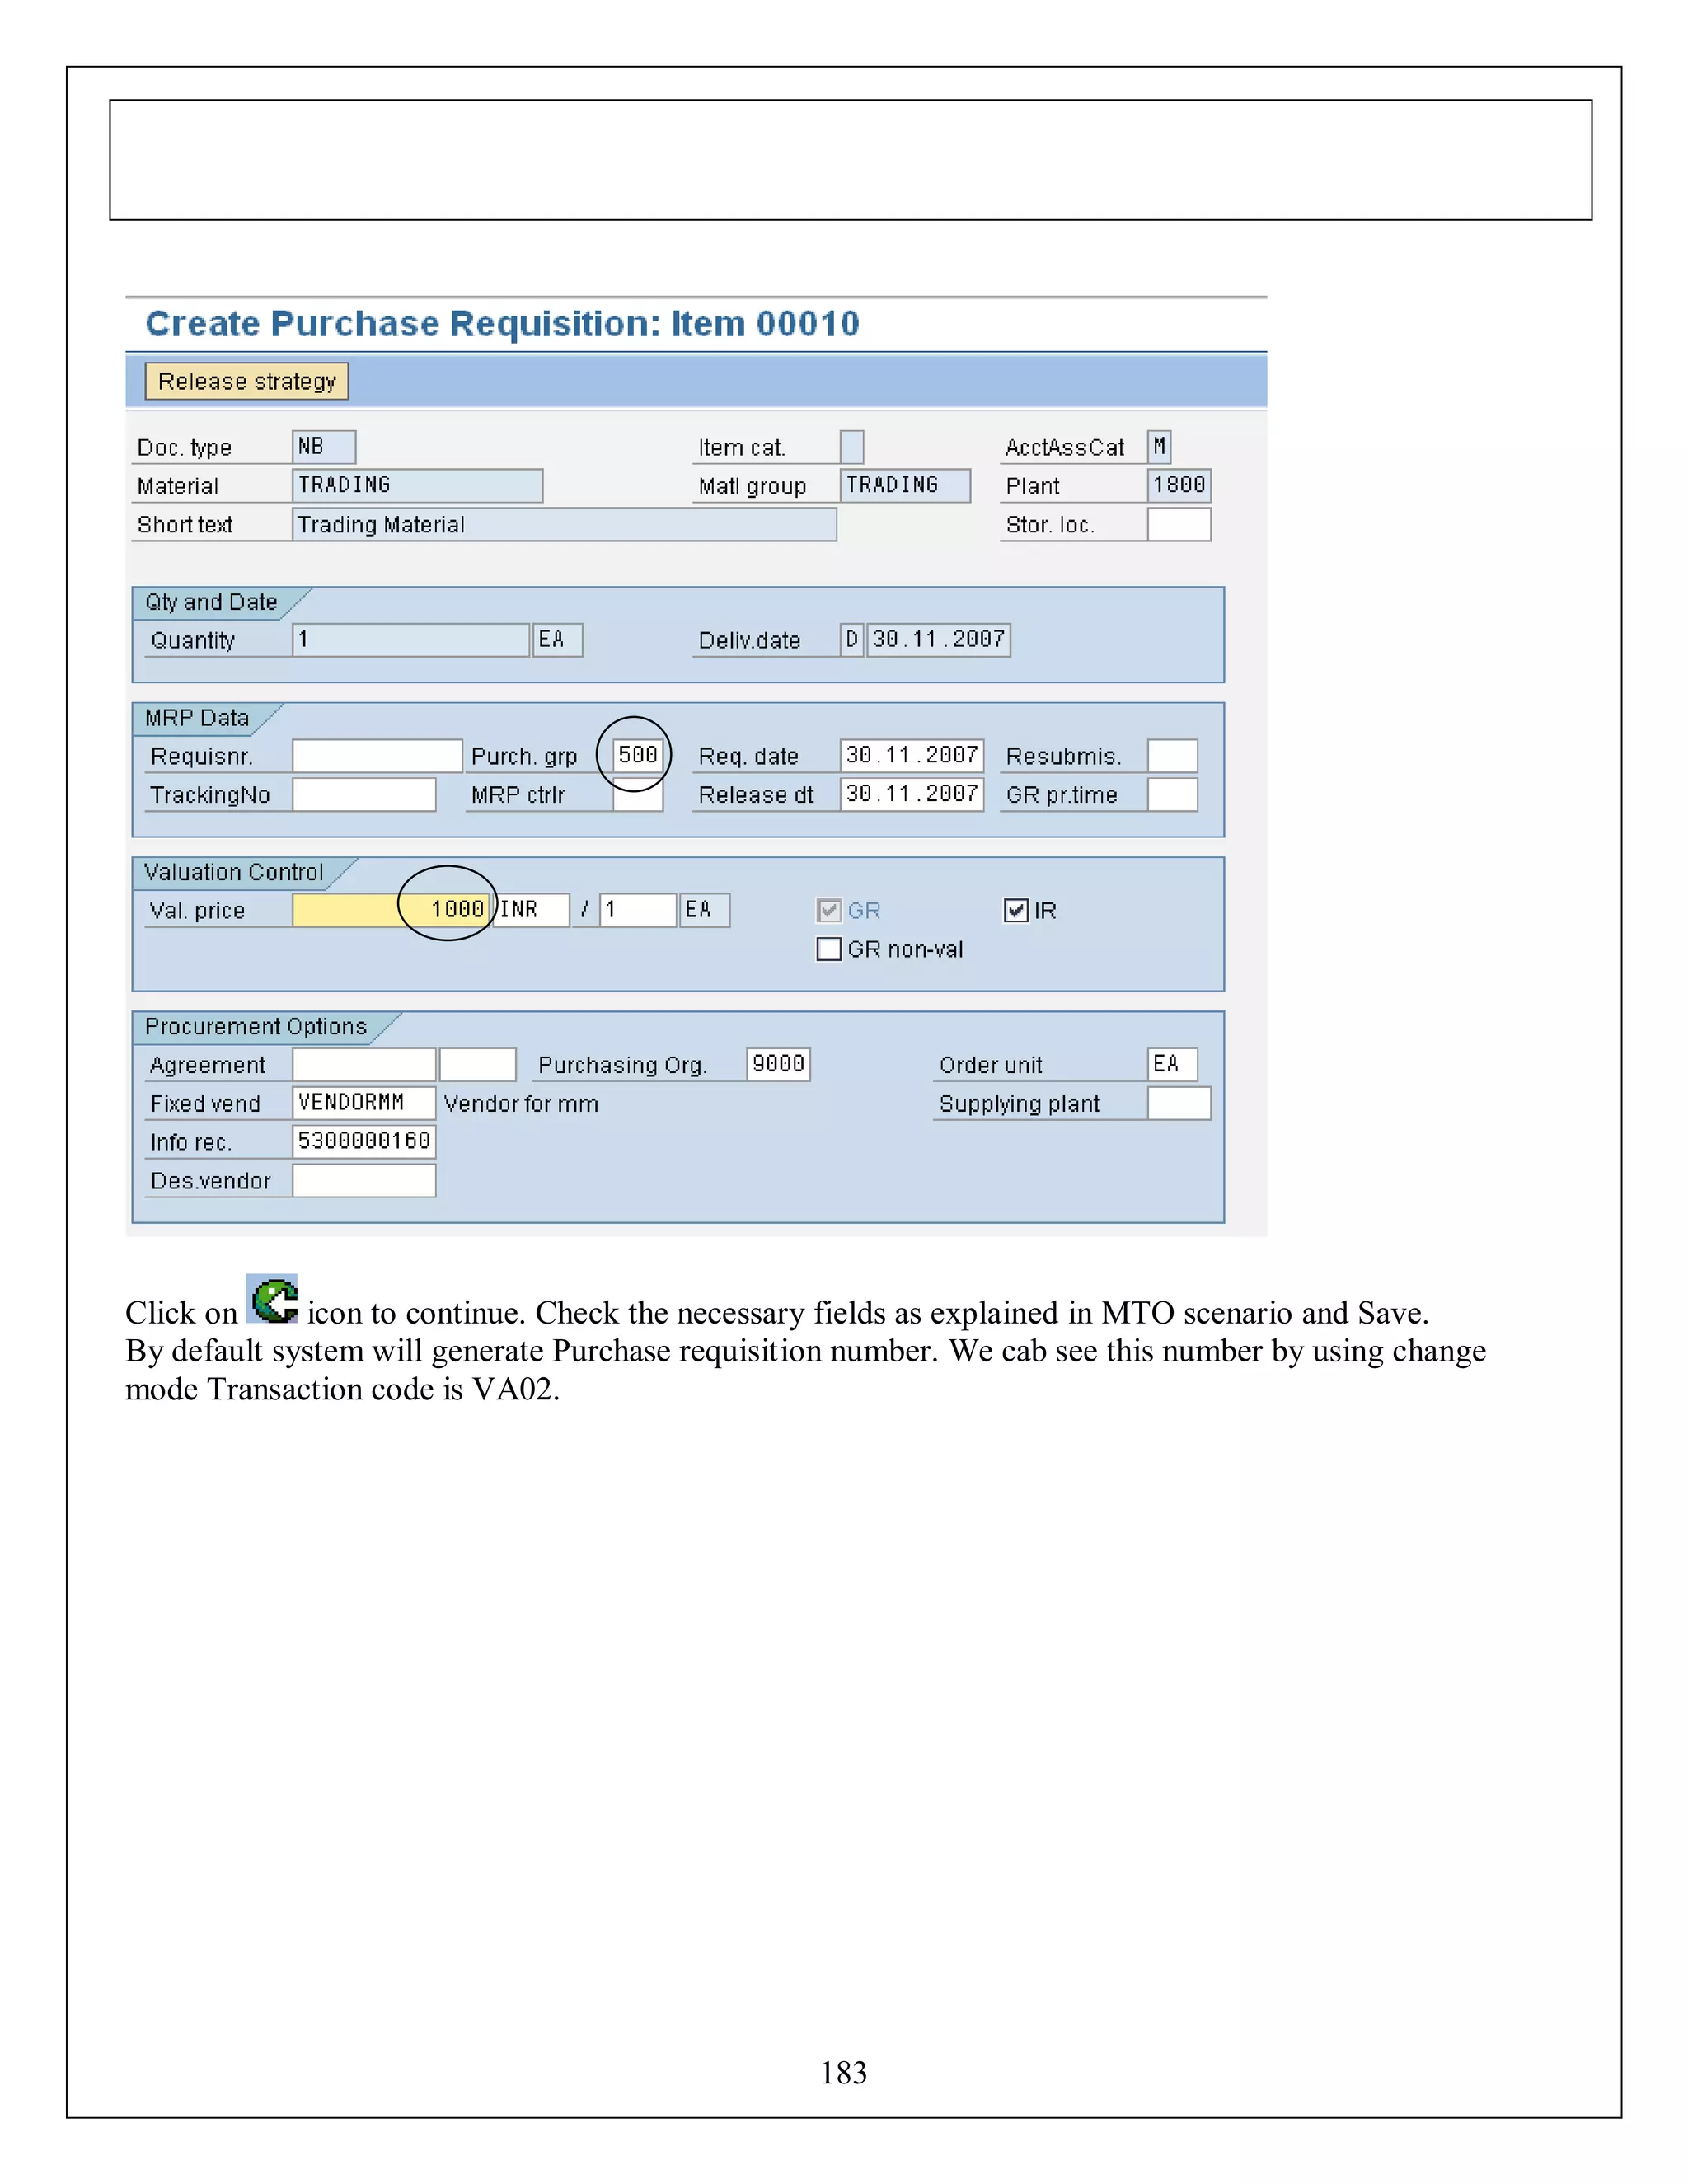
Task: Click the Fixed vend field VENDORMM
Action: 363,1103
